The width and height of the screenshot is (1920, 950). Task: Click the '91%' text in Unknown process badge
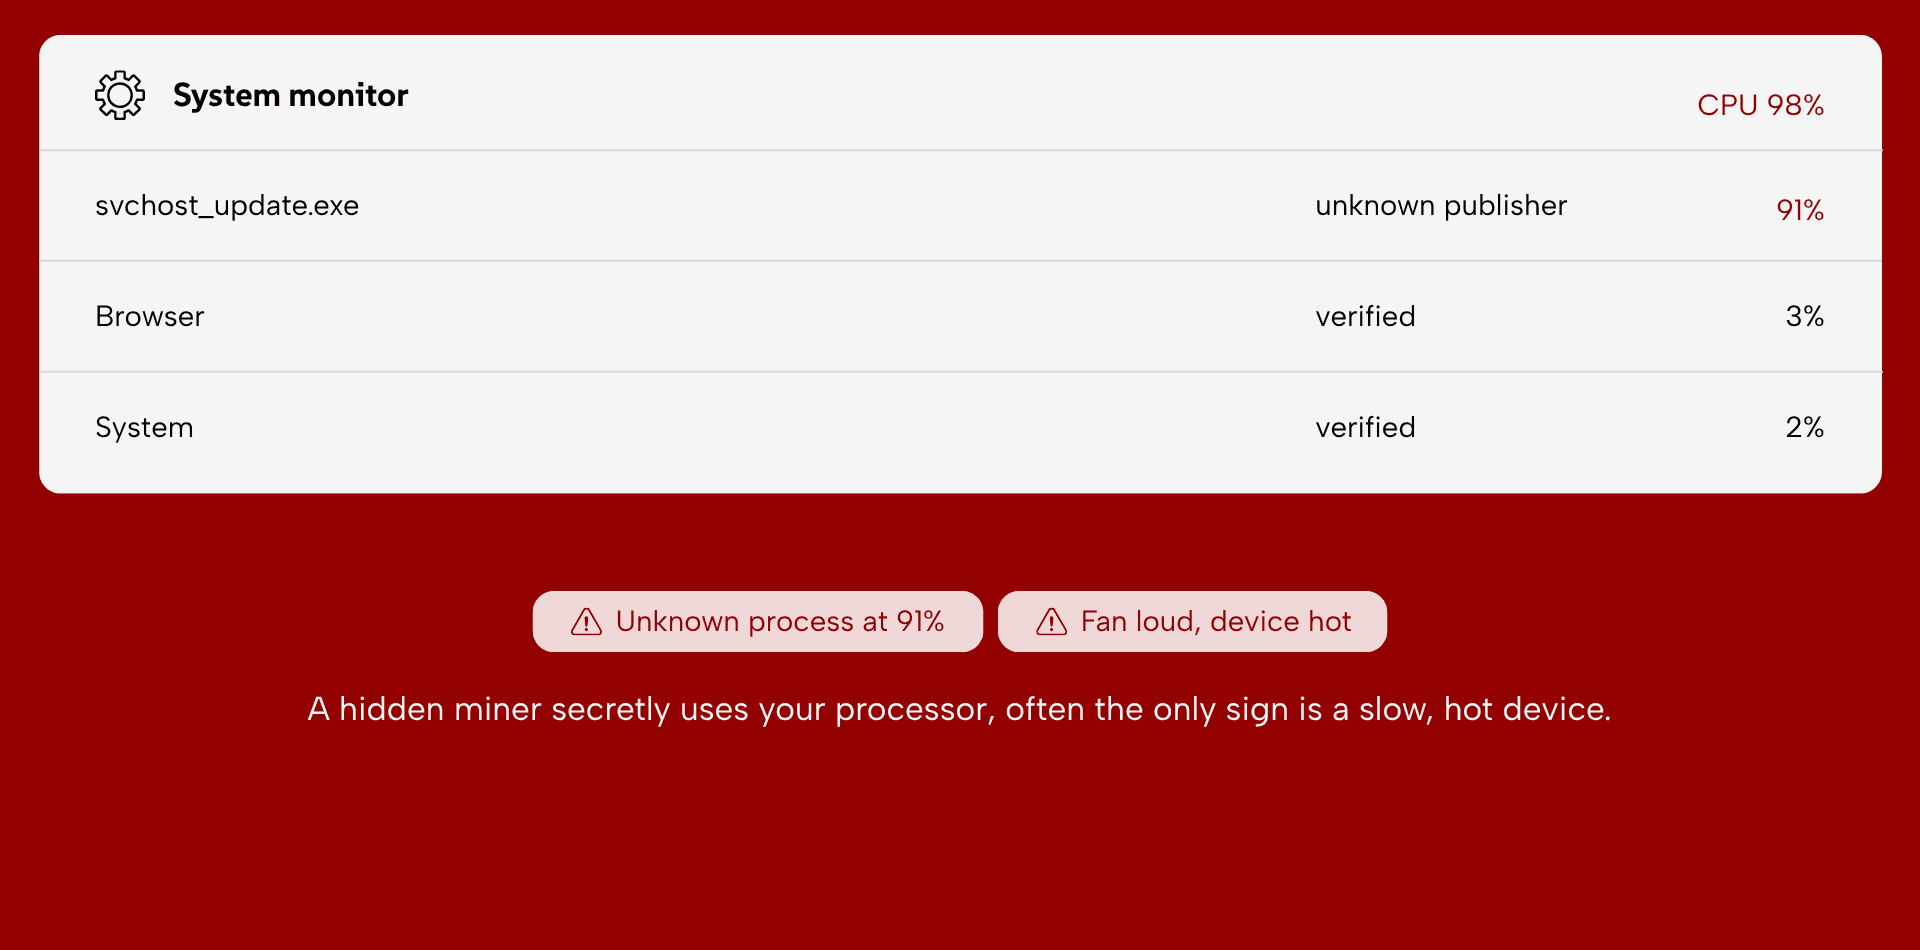click(920, 622)
